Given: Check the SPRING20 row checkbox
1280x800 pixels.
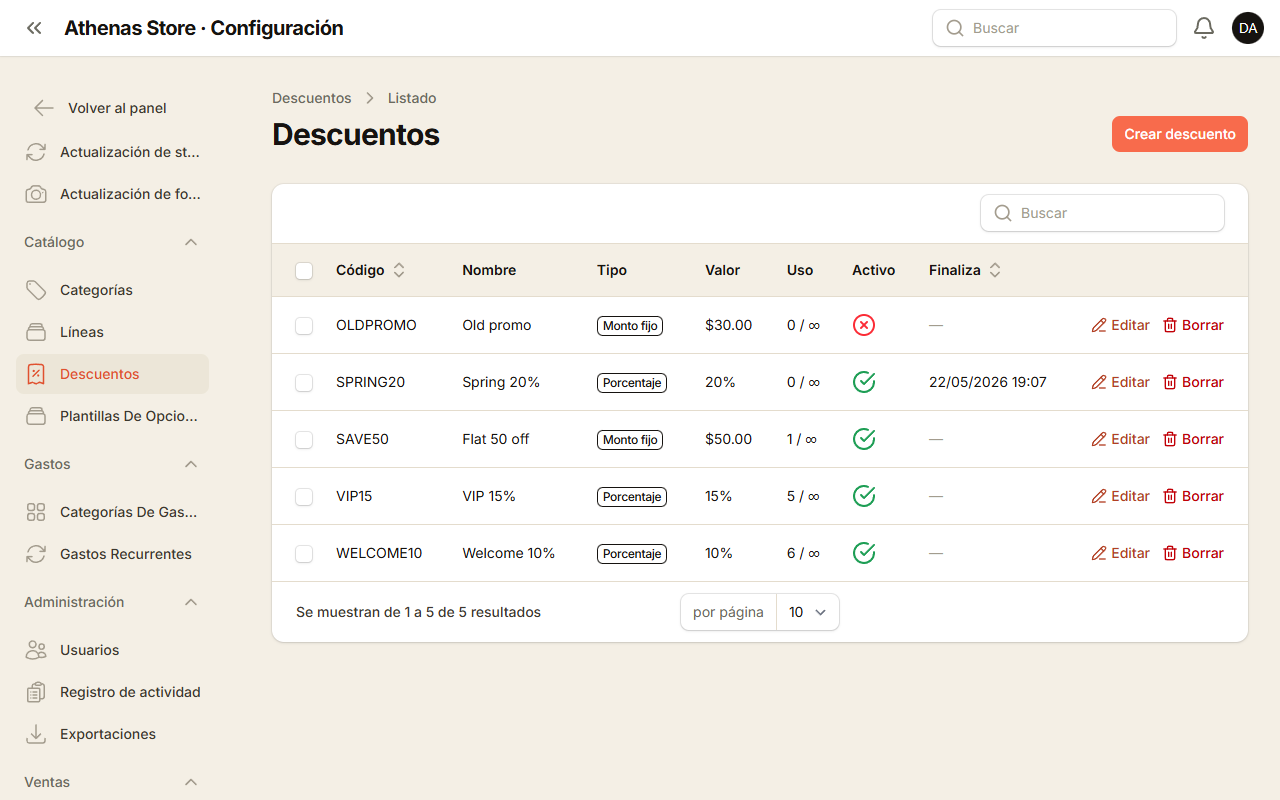Looking at the screenshot, I should click(304, 382).
